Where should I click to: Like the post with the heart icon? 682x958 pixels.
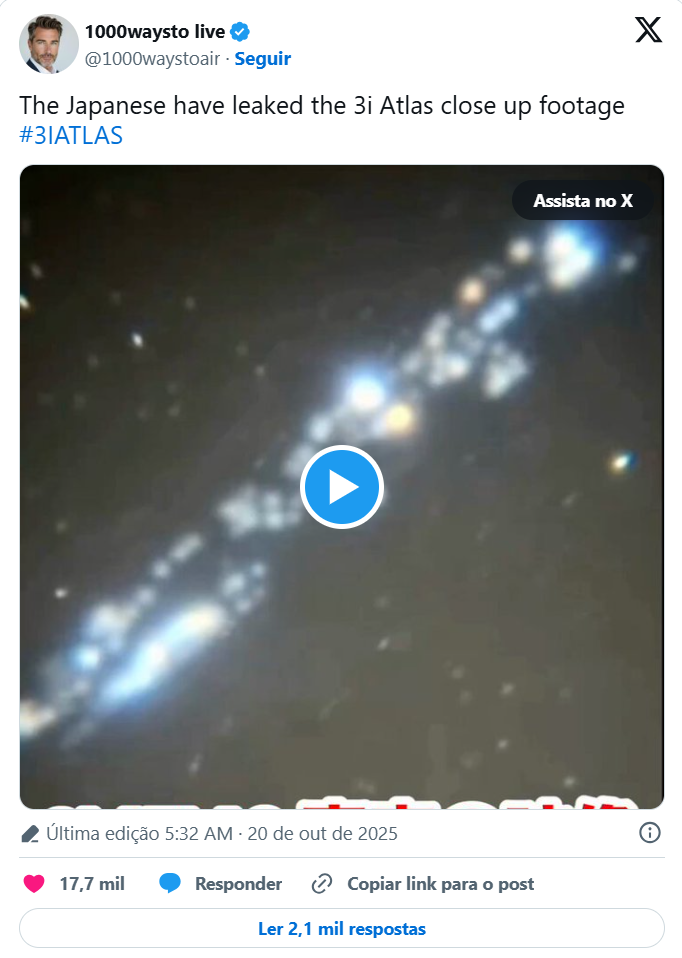[x=34, y=883]
